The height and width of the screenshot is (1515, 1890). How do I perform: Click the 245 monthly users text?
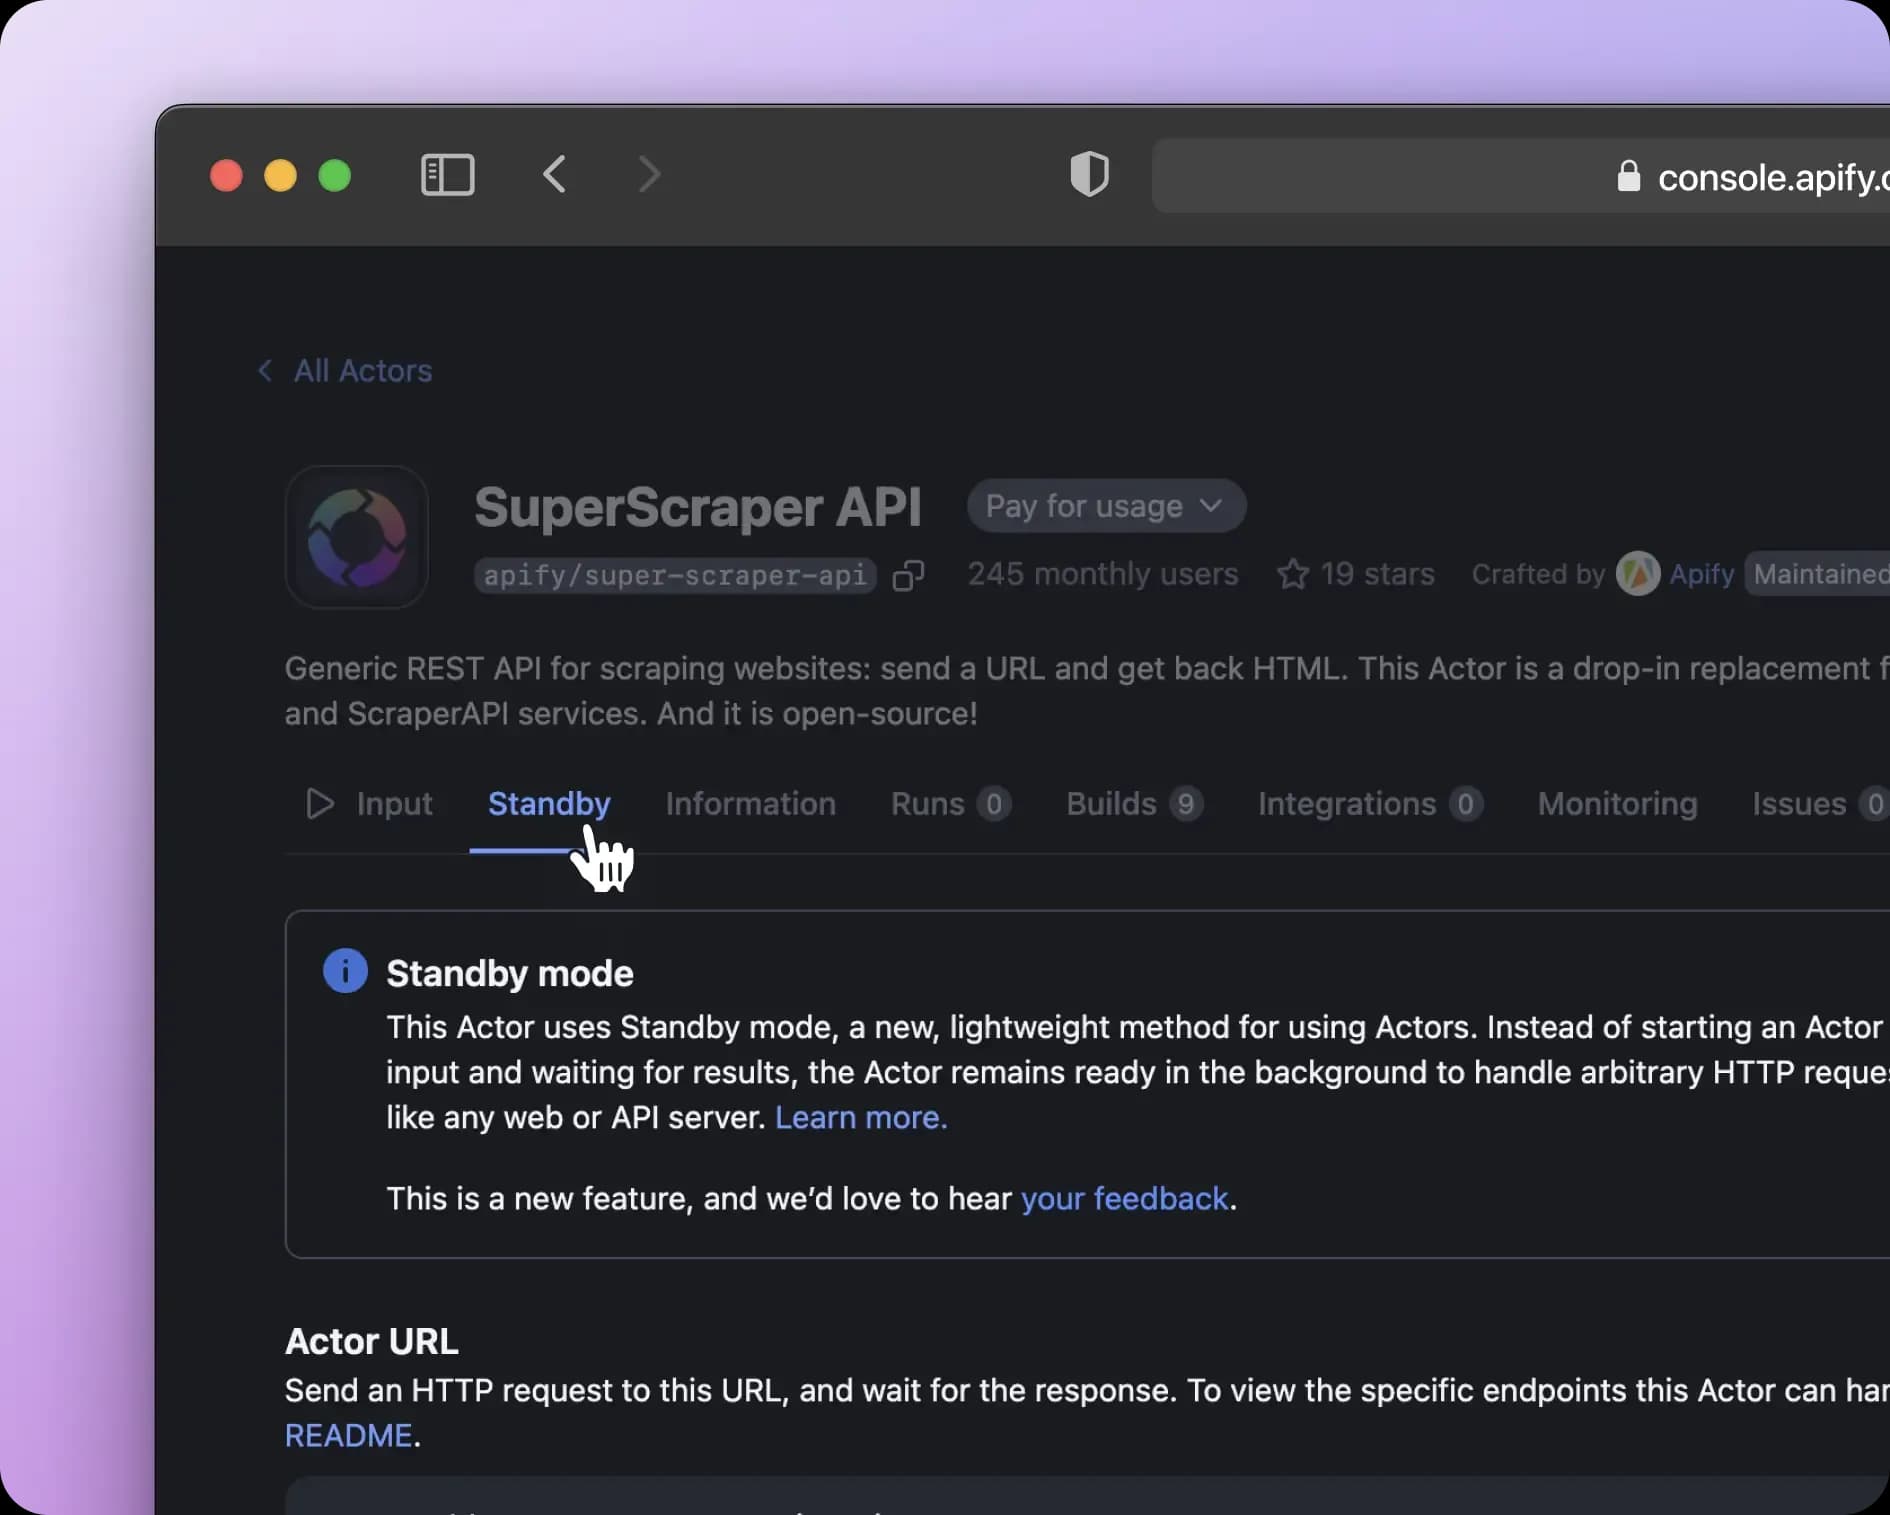[1103, 574]
